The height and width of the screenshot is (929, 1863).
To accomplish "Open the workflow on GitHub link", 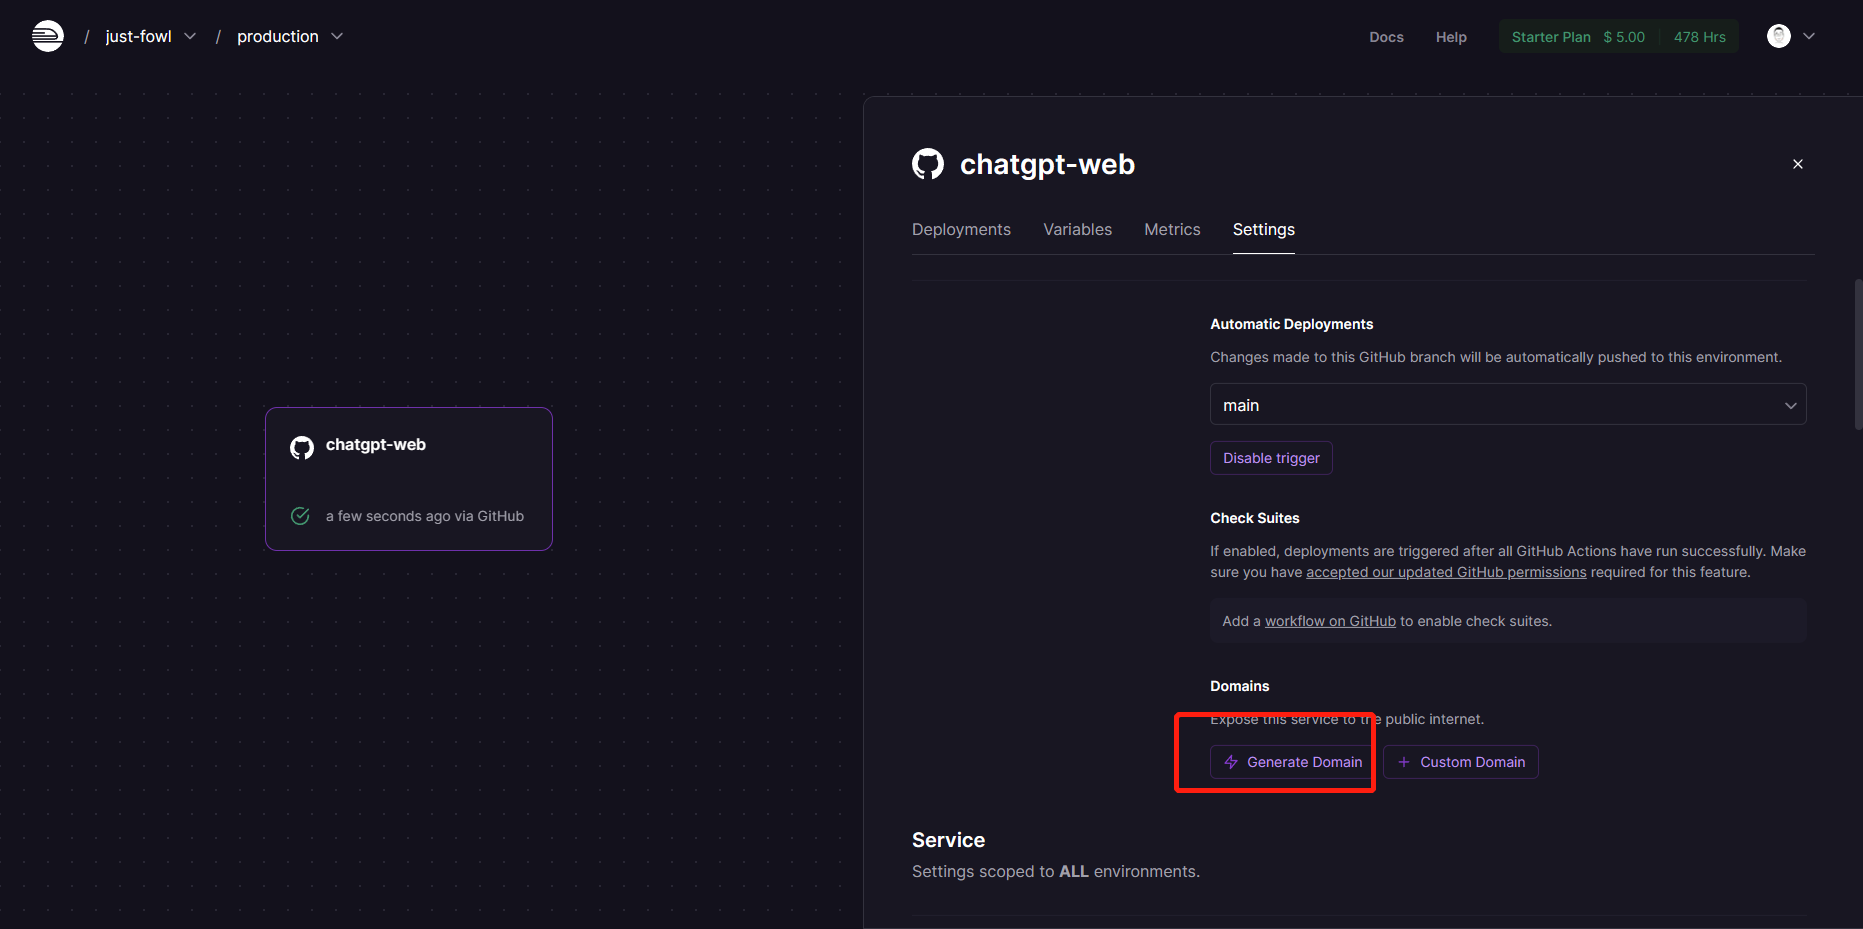I will click(x=1330, y=621).
